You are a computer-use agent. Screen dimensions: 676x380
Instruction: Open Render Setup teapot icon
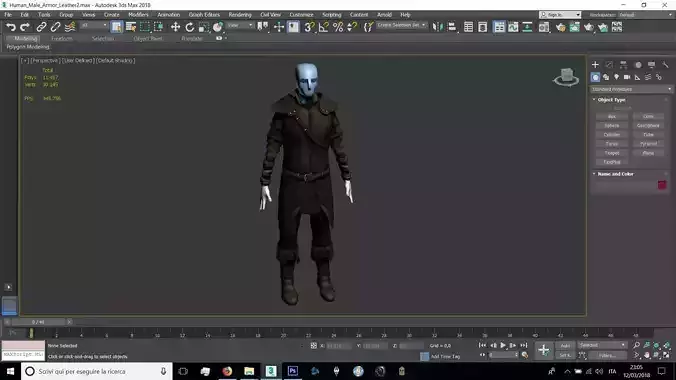(x=560, y=27)
